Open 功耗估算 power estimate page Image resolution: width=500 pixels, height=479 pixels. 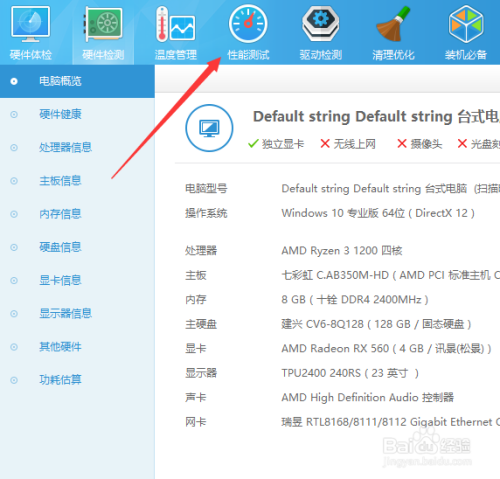(60, 380)
